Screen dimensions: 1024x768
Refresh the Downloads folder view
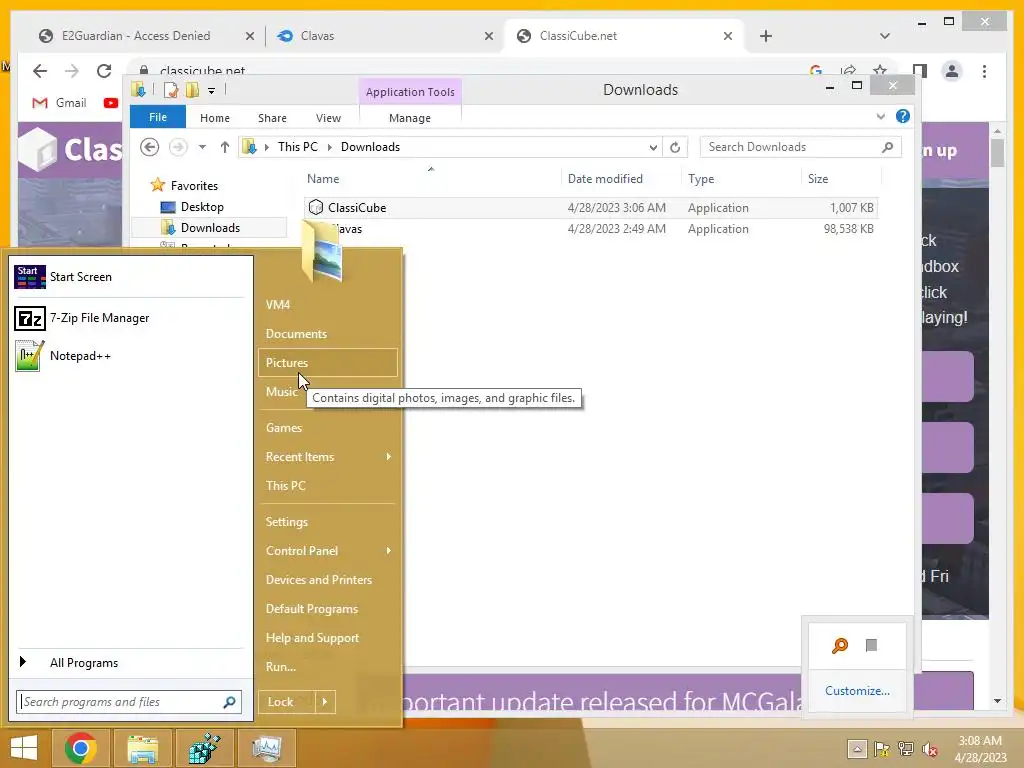(x=675, y=147)
